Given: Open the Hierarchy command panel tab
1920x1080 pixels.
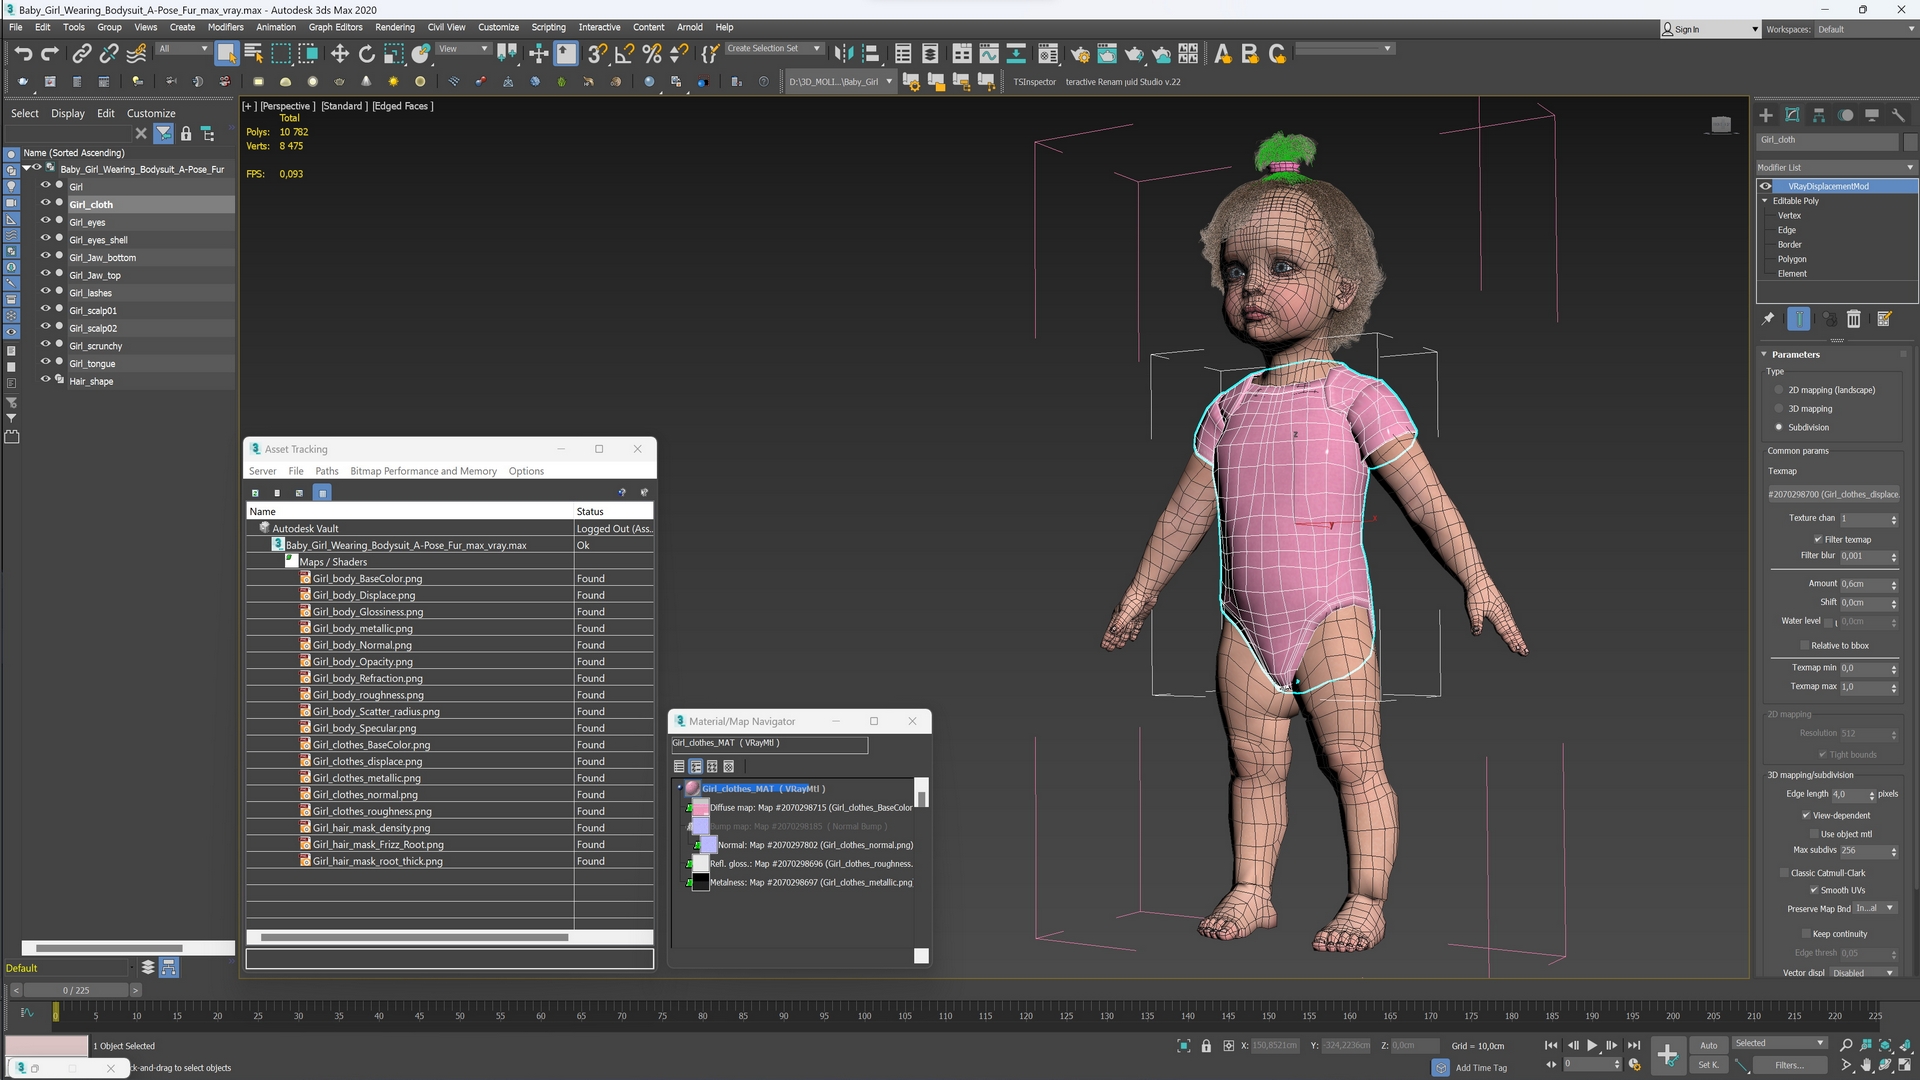Looking at the screenshot, I should (1819, 115).
